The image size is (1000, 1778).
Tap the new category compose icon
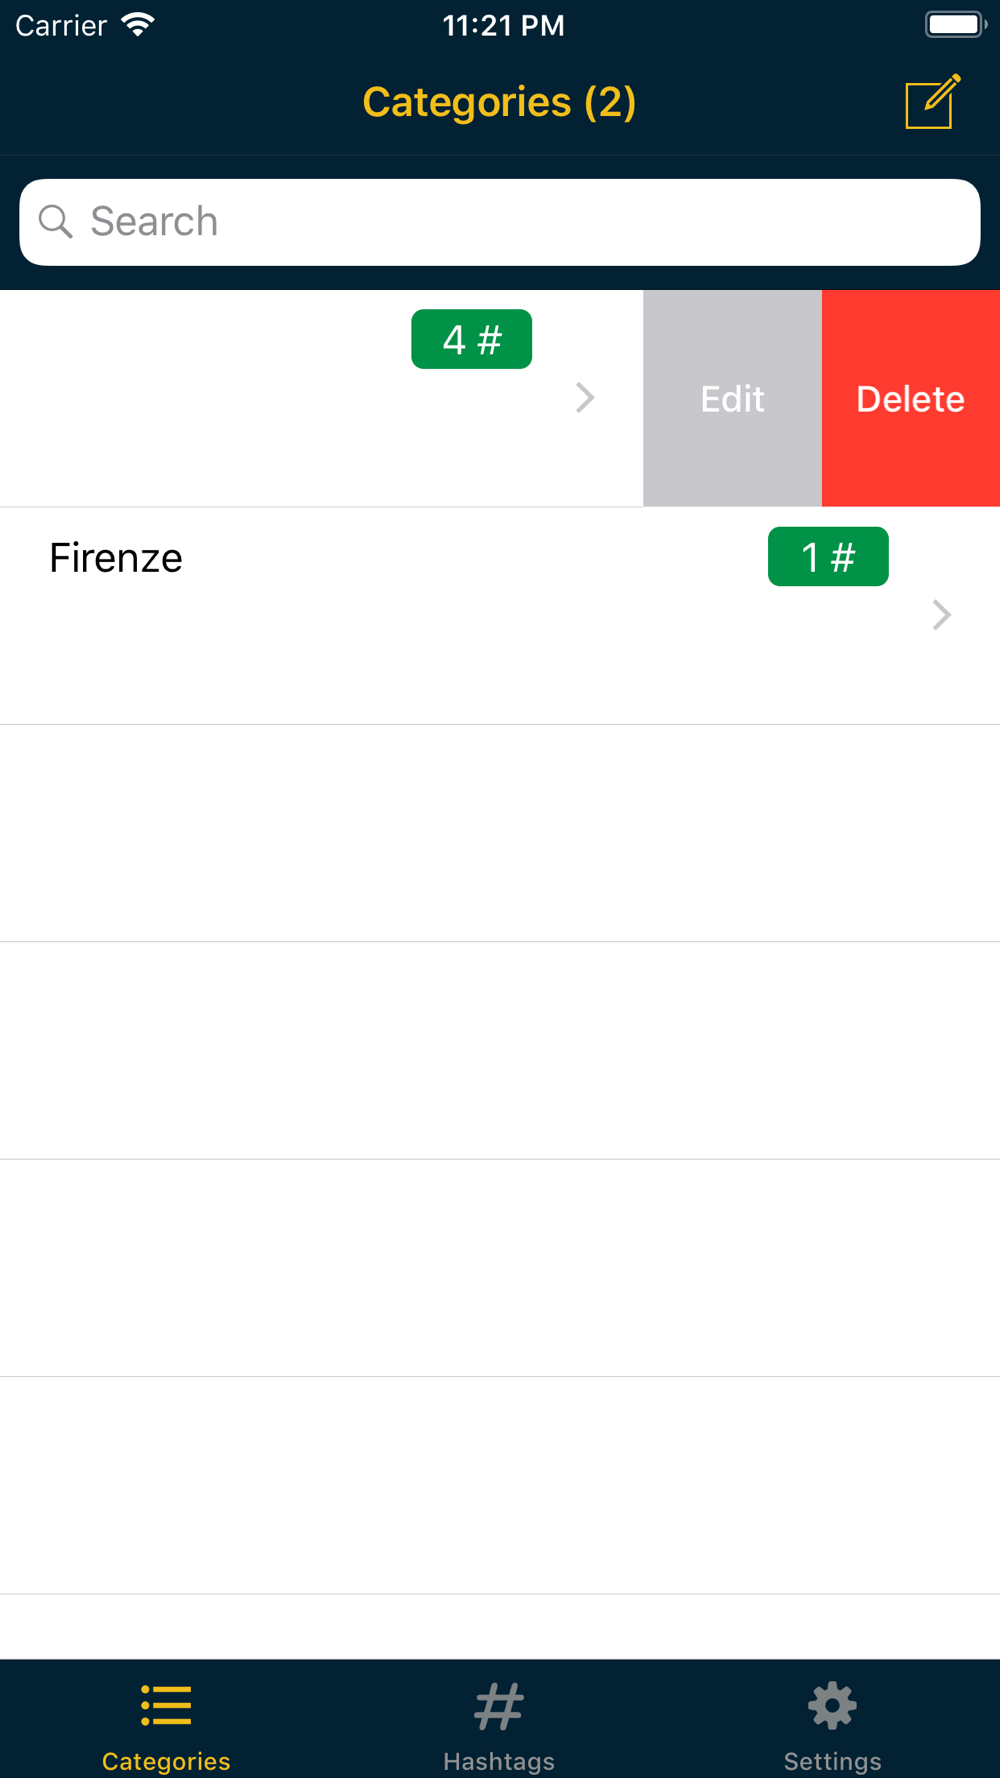933,101
